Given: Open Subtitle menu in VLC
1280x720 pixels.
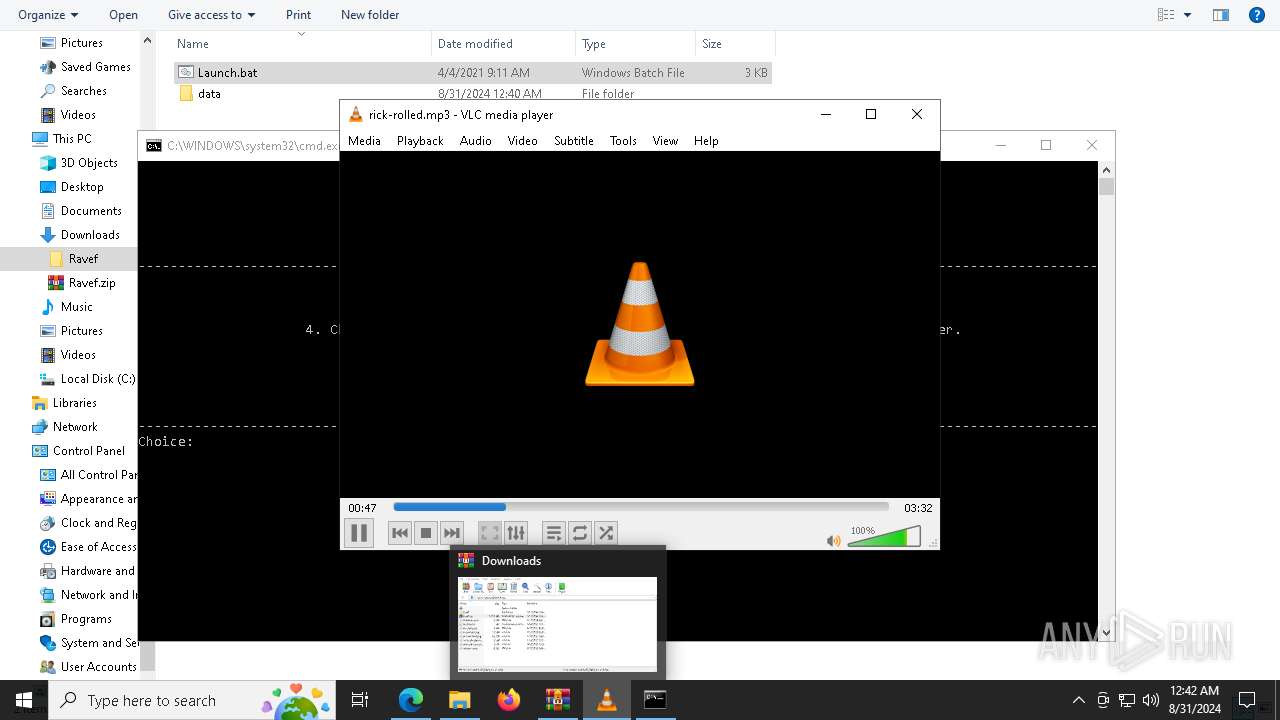Looking at the screenshot, I should pyautogui.click(x=574, y=141).
